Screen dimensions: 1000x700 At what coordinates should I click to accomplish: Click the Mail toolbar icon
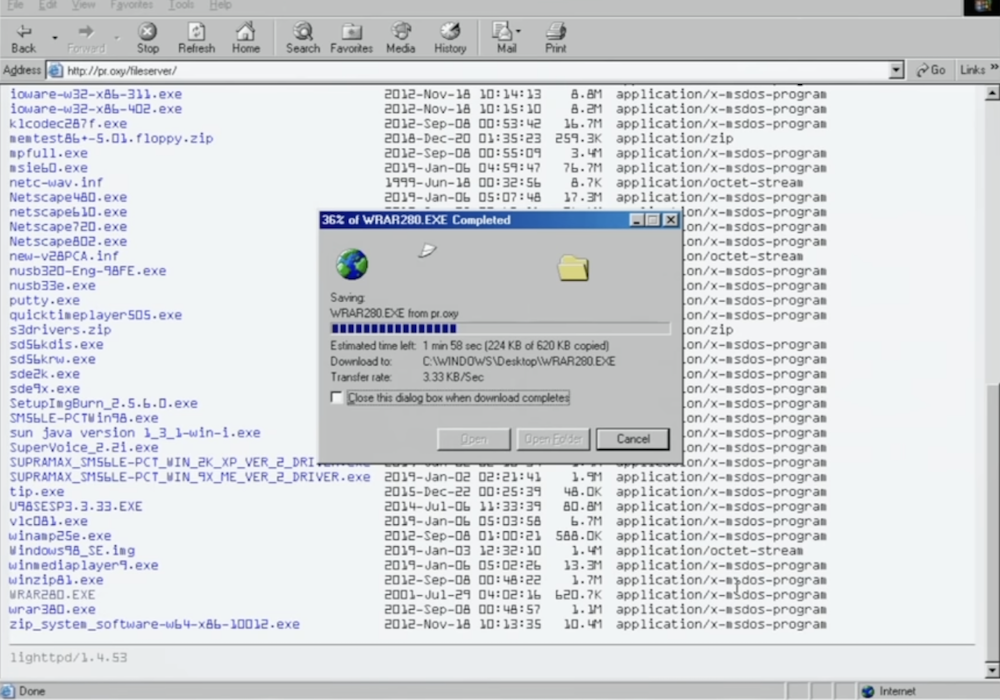(x=503, y=31)
